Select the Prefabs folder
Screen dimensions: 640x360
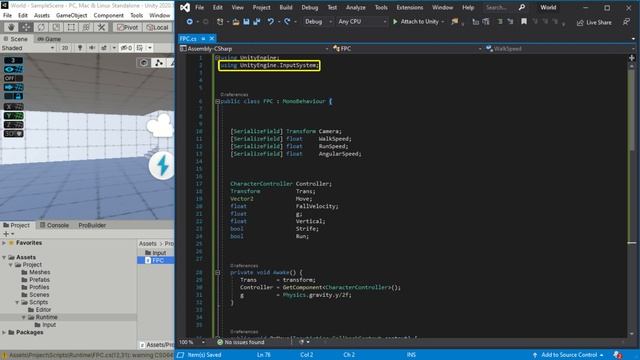click(x=36, y=280)
